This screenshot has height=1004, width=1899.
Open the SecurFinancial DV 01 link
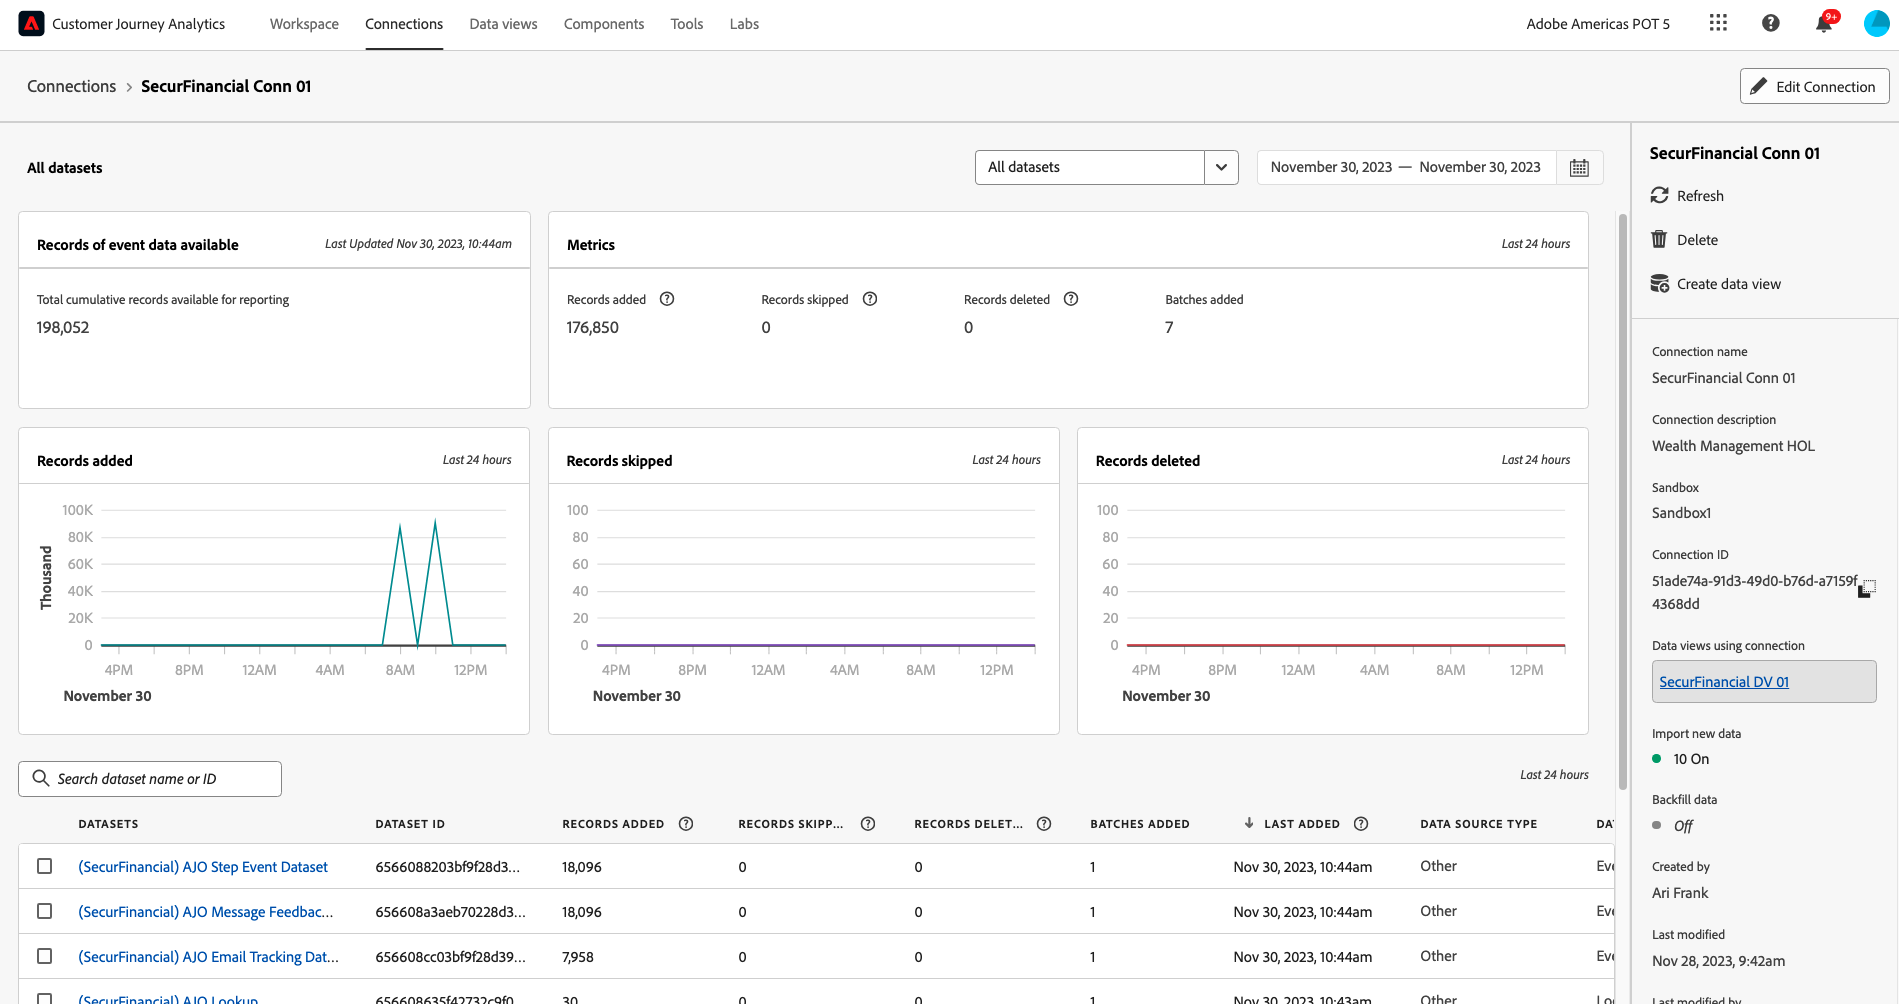[x=1724, y=682]
